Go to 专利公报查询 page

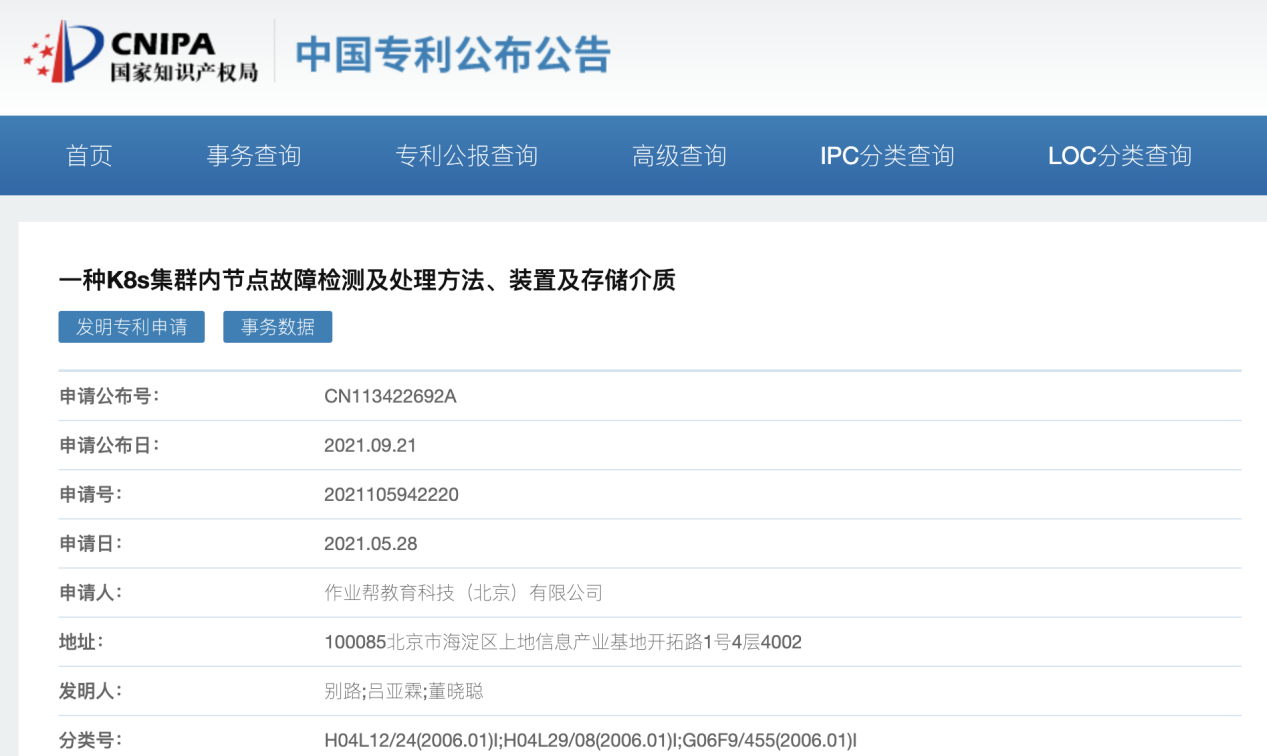click(x=466, y=156)
